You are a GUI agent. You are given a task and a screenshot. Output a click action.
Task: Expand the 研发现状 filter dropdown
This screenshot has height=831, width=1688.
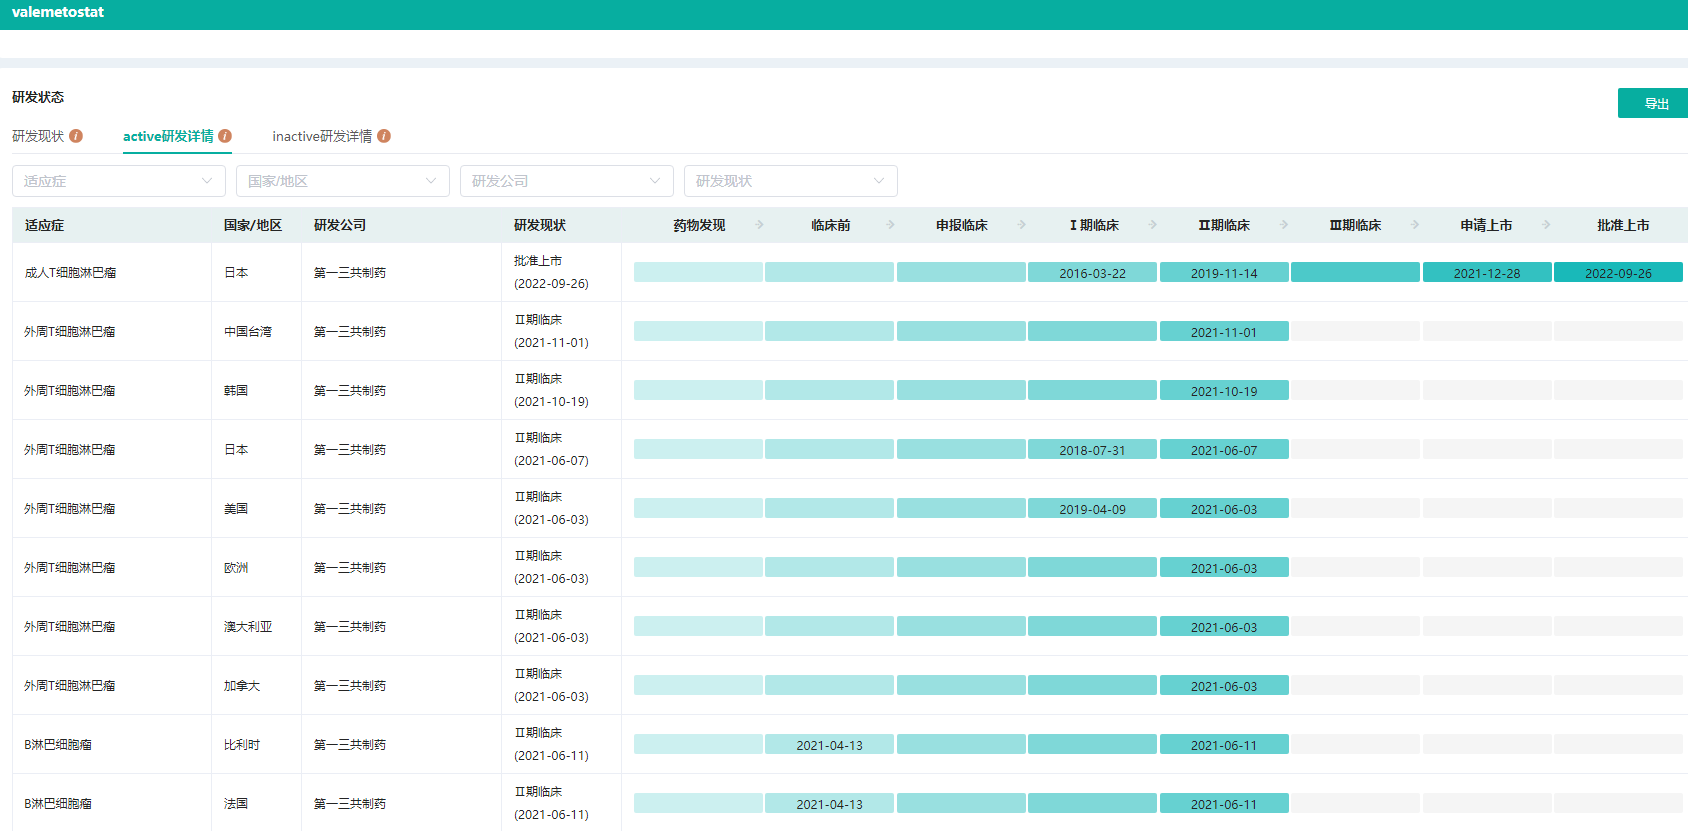click(x=790, y=181)
